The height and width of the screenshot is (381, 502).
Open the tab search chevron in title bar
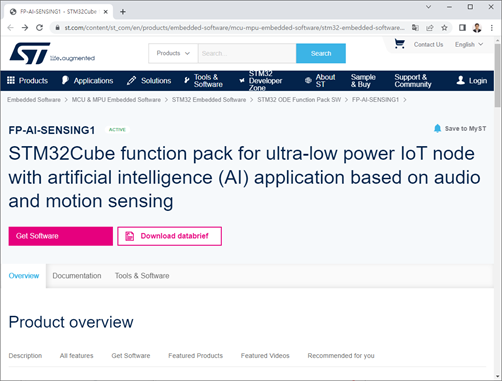coord(429,7)
